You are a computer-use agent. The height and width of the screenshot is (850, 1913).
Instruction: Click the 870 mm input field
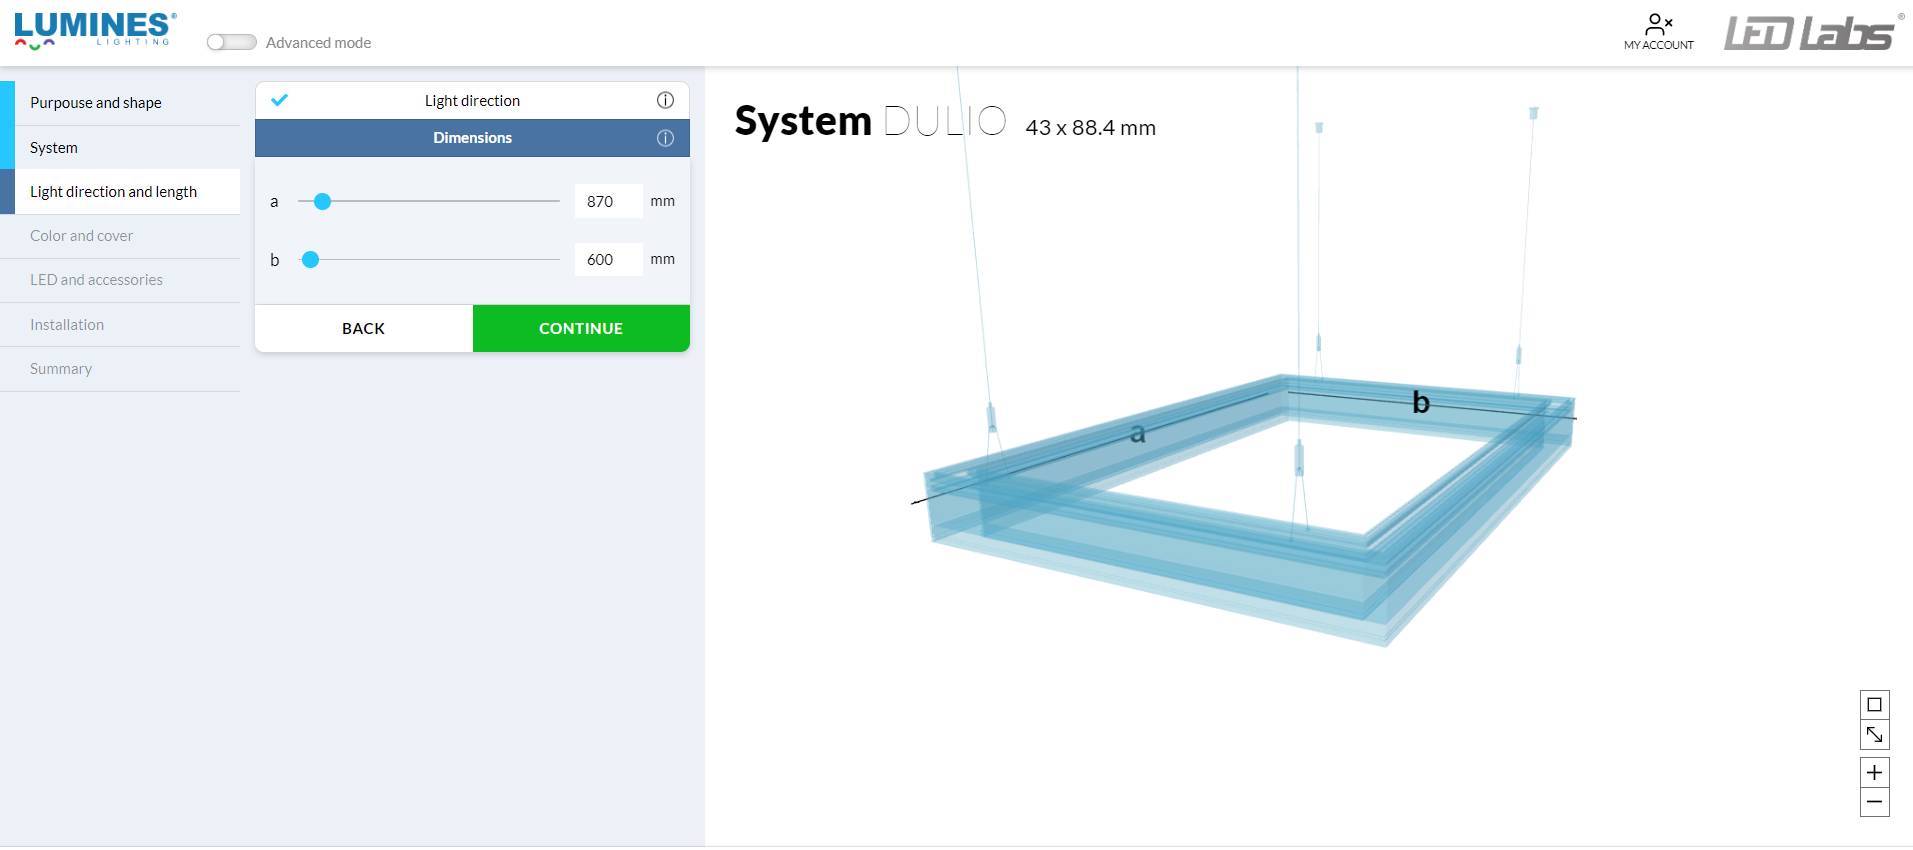[608, 202]
